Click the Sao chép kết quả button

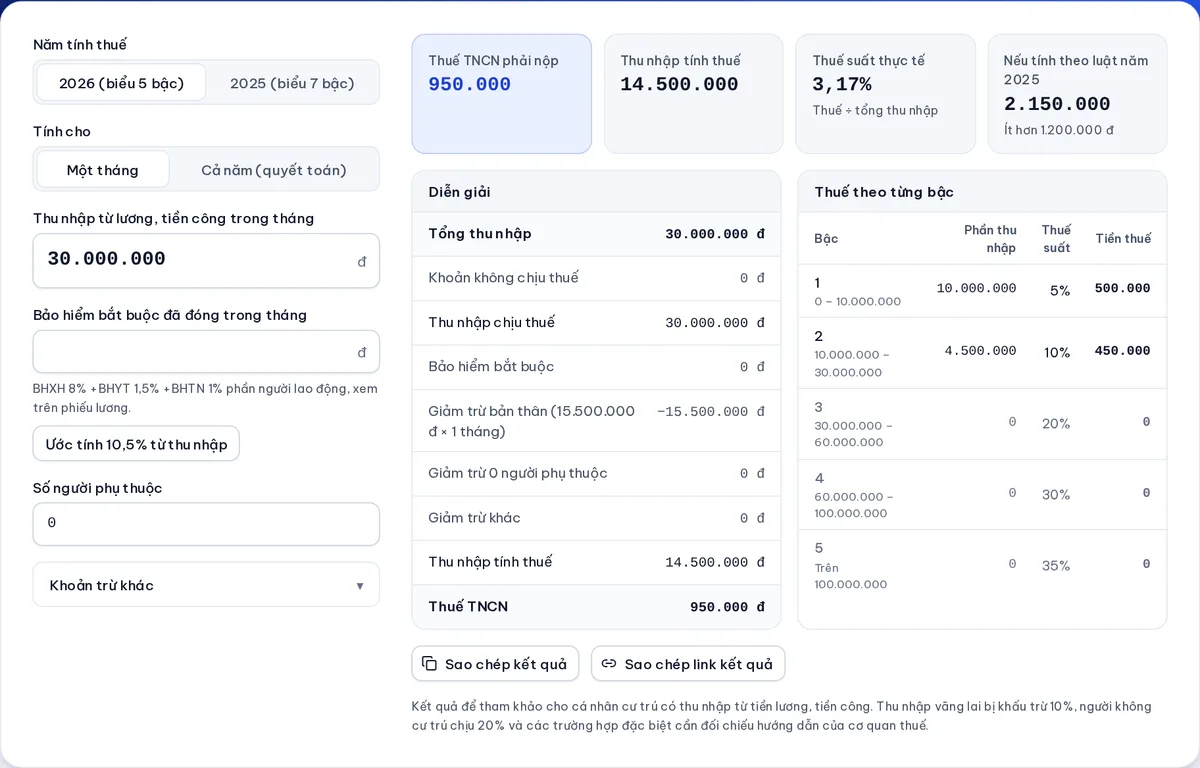click(495, 664)
